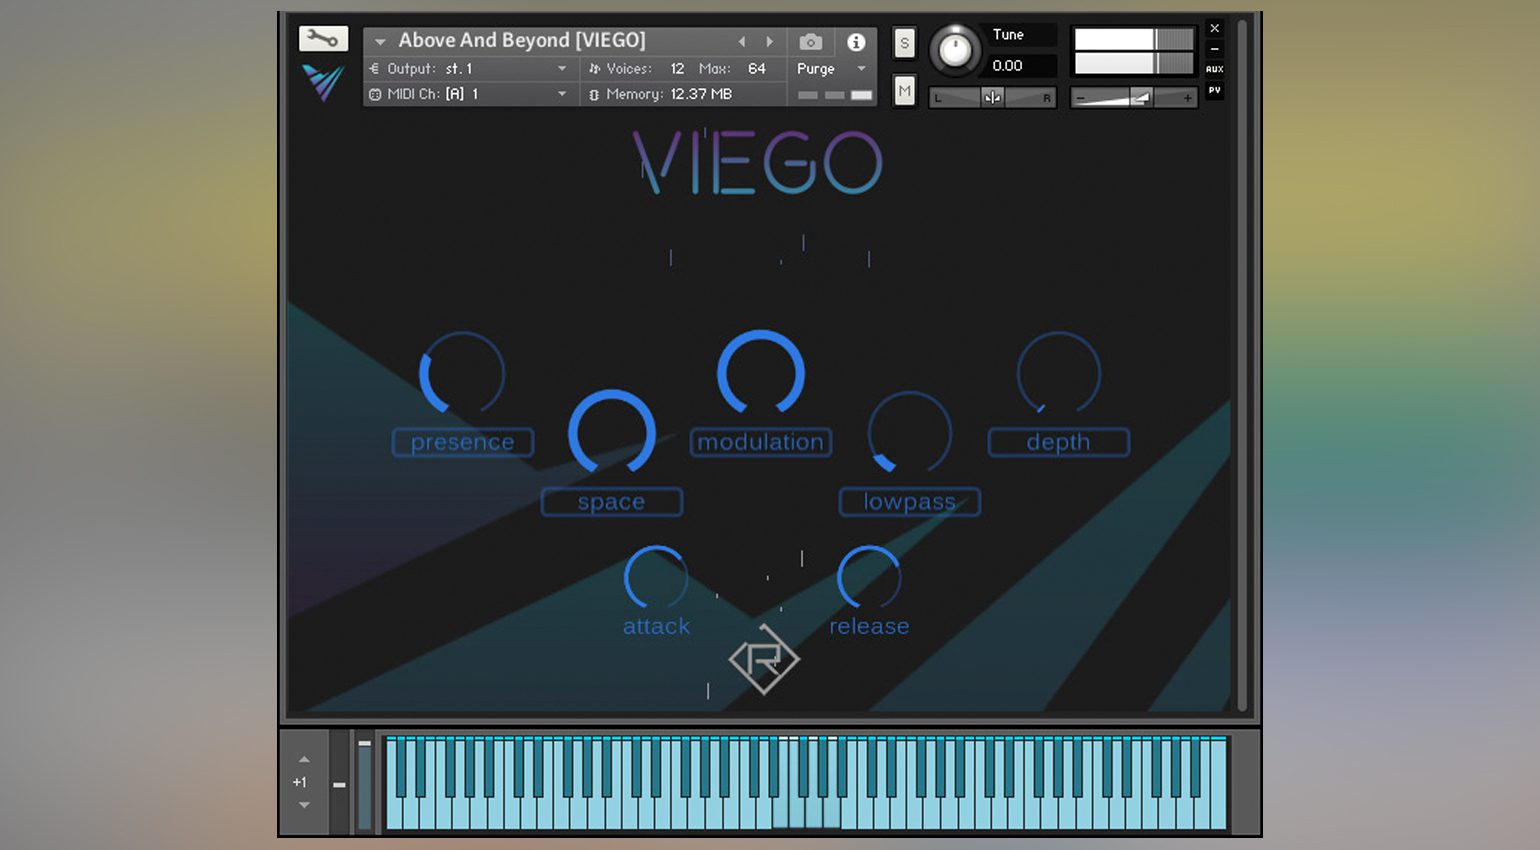
Task: Take a snapshot with the camera icon
Action: point(811,41)
